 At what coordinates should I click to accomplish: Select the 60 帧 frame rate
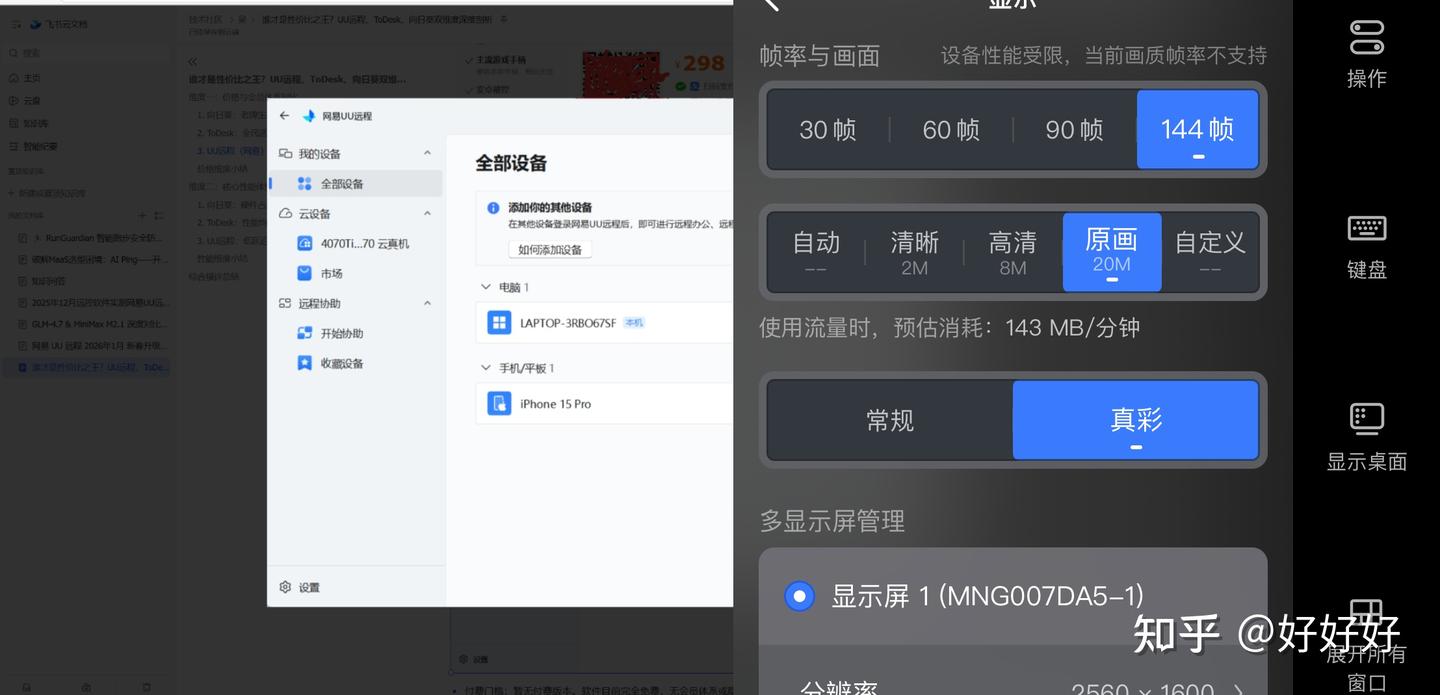point(951,130)
